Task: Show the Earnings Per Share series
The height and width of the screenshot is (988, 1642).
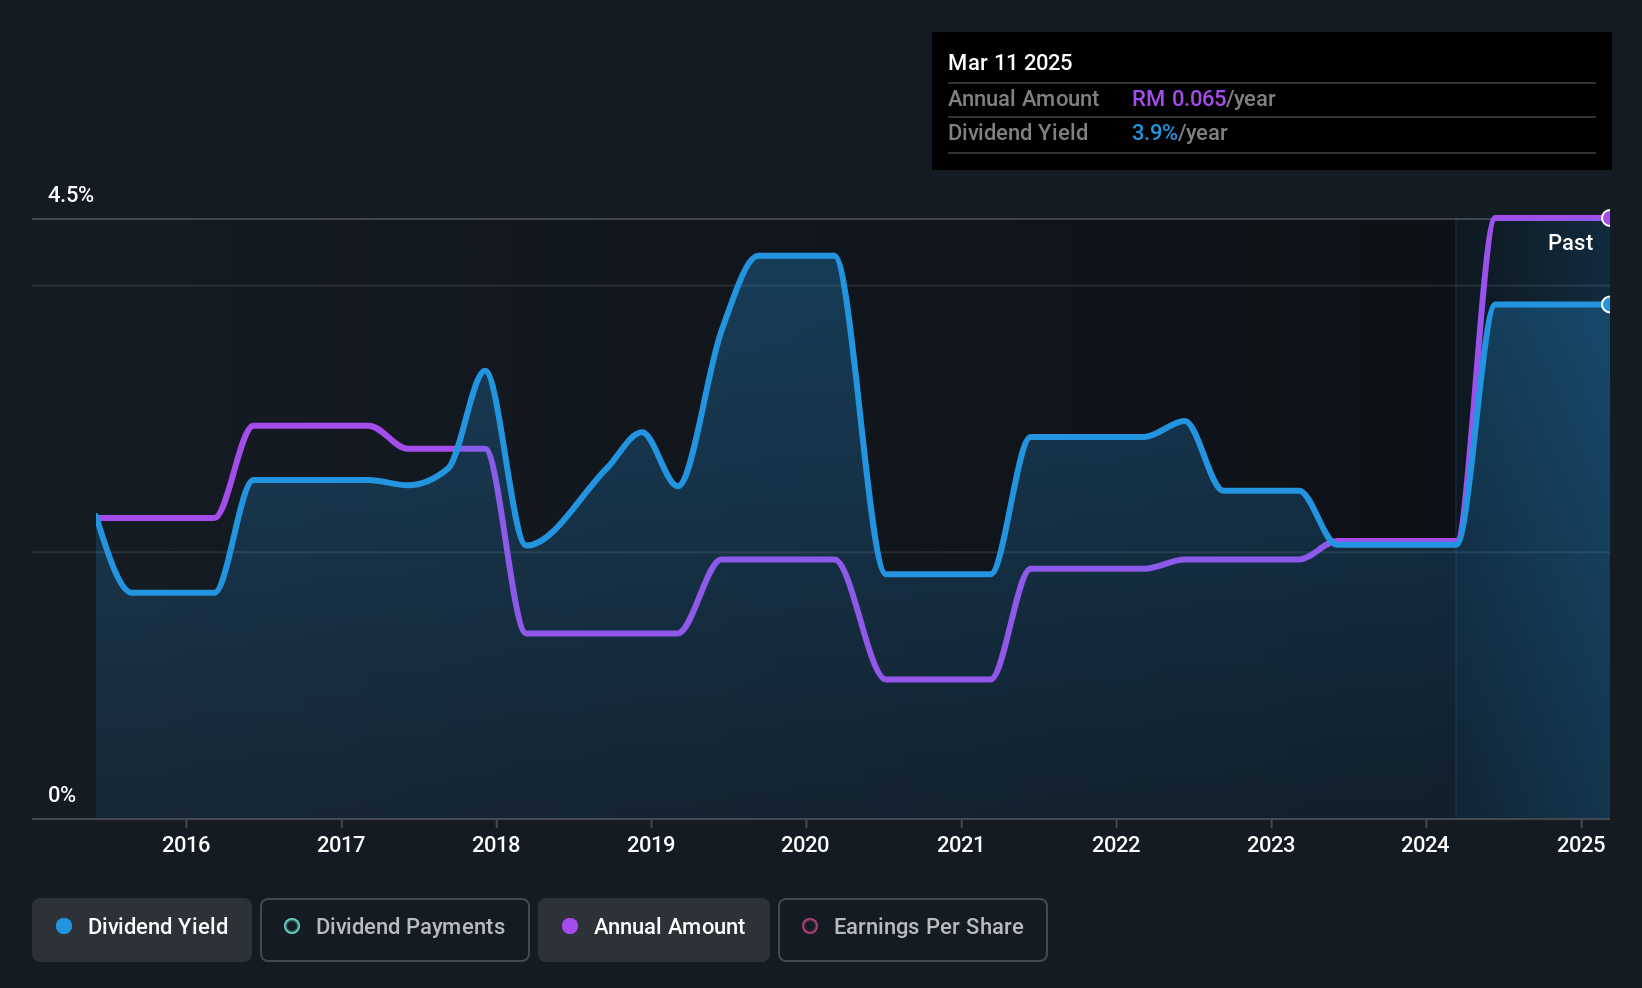Action: (x=913, y=929)
